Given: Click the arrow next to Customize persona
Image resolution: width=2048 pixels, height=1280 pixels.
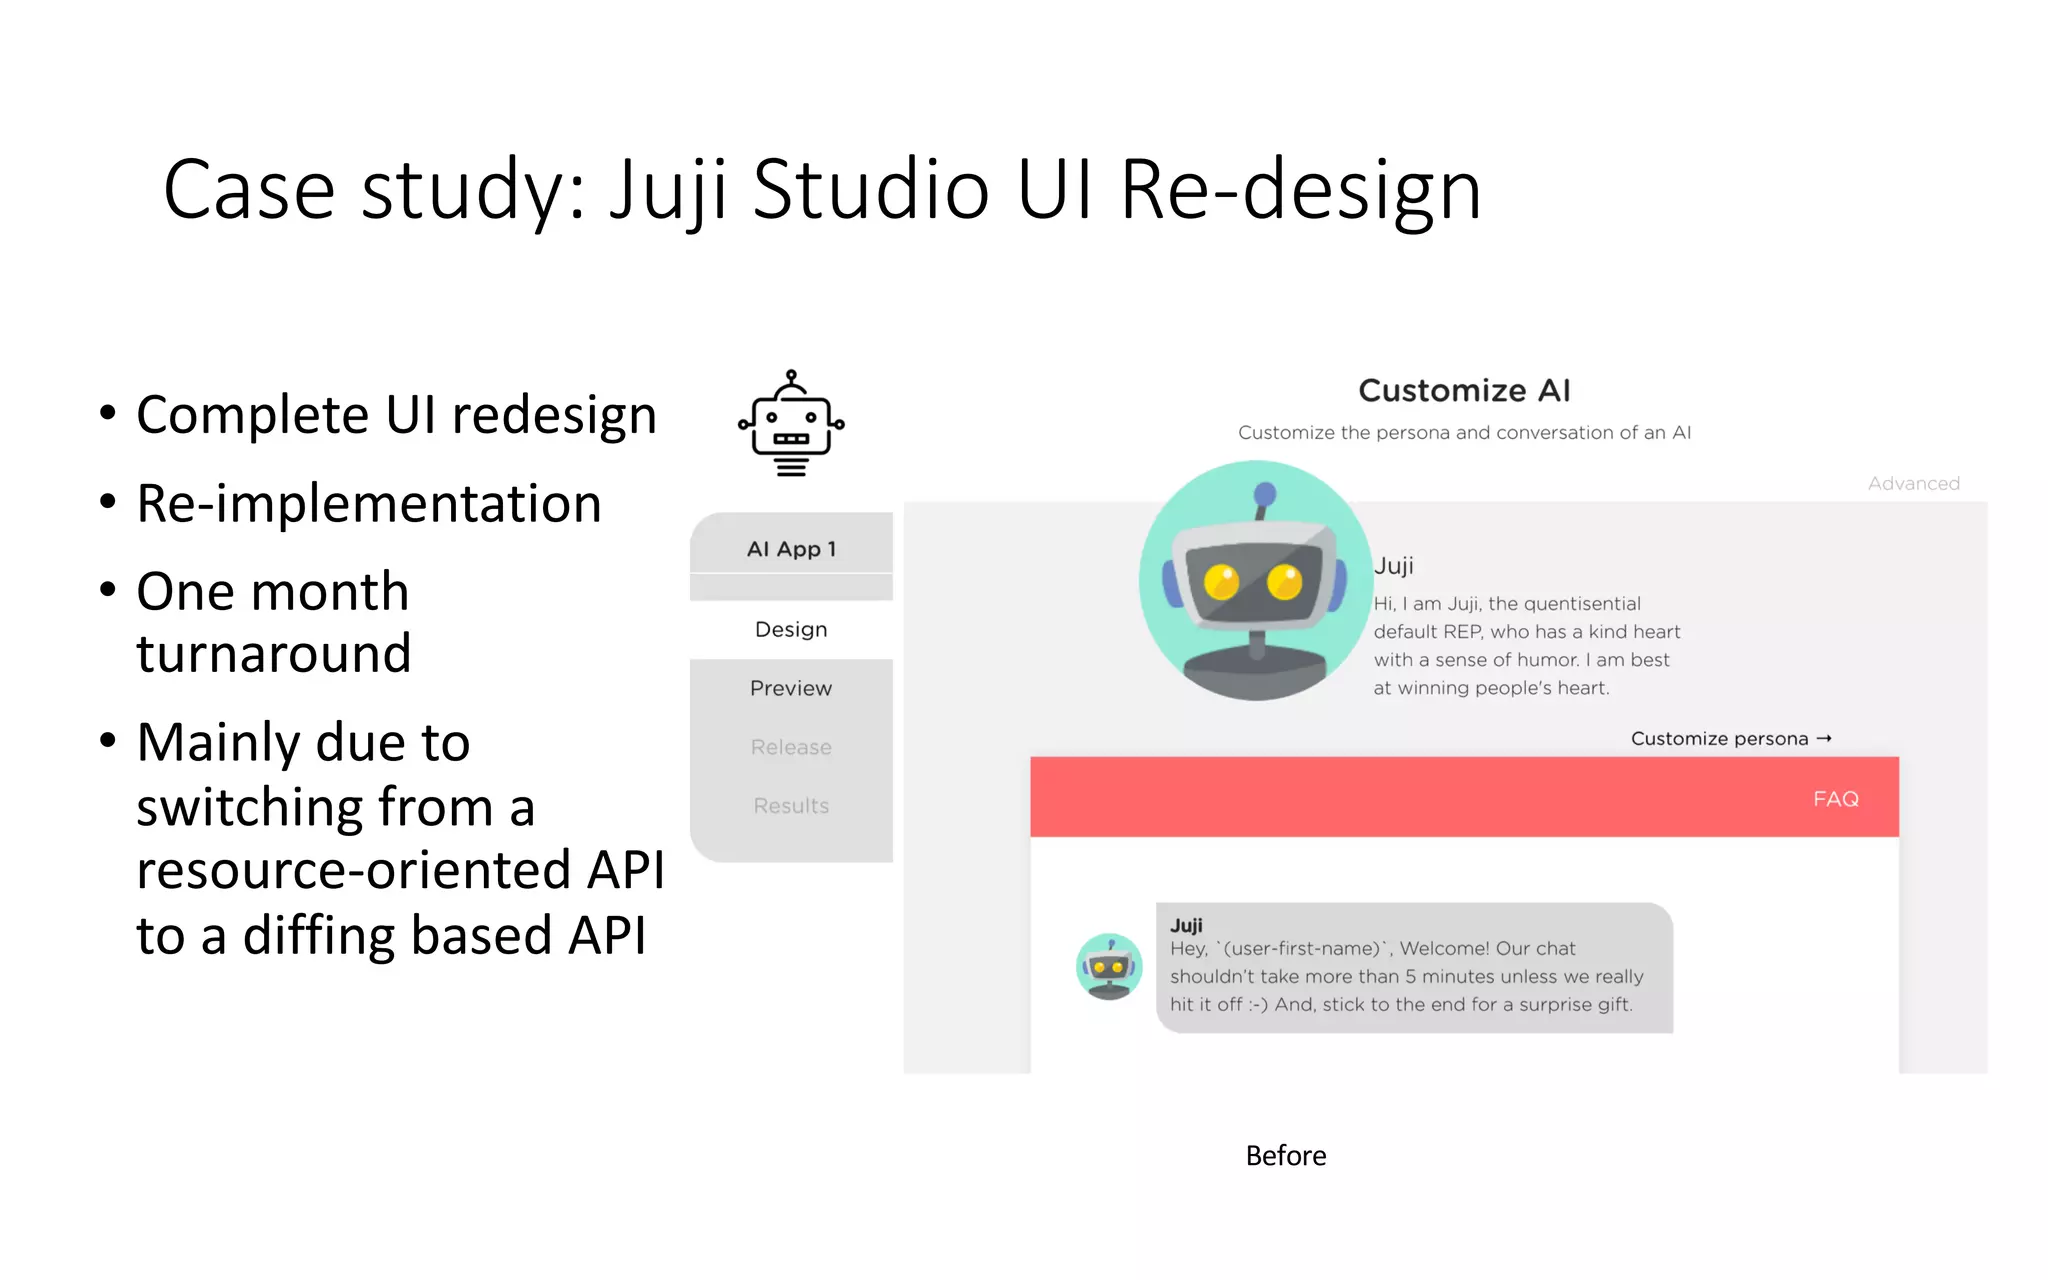Looking at the screenshot, I should pos(1824,738).
